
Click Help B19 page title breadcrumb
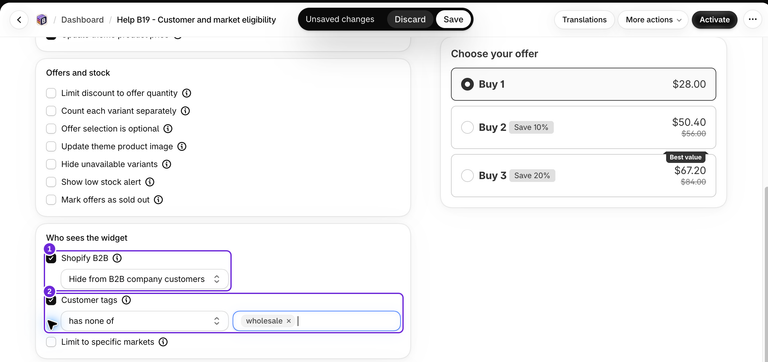(196, 20)
